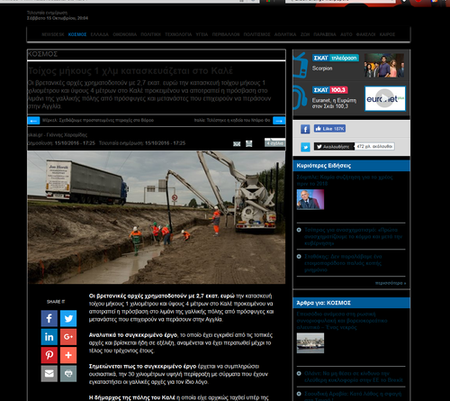Open more sharing options plus icon

click(68, 355)
